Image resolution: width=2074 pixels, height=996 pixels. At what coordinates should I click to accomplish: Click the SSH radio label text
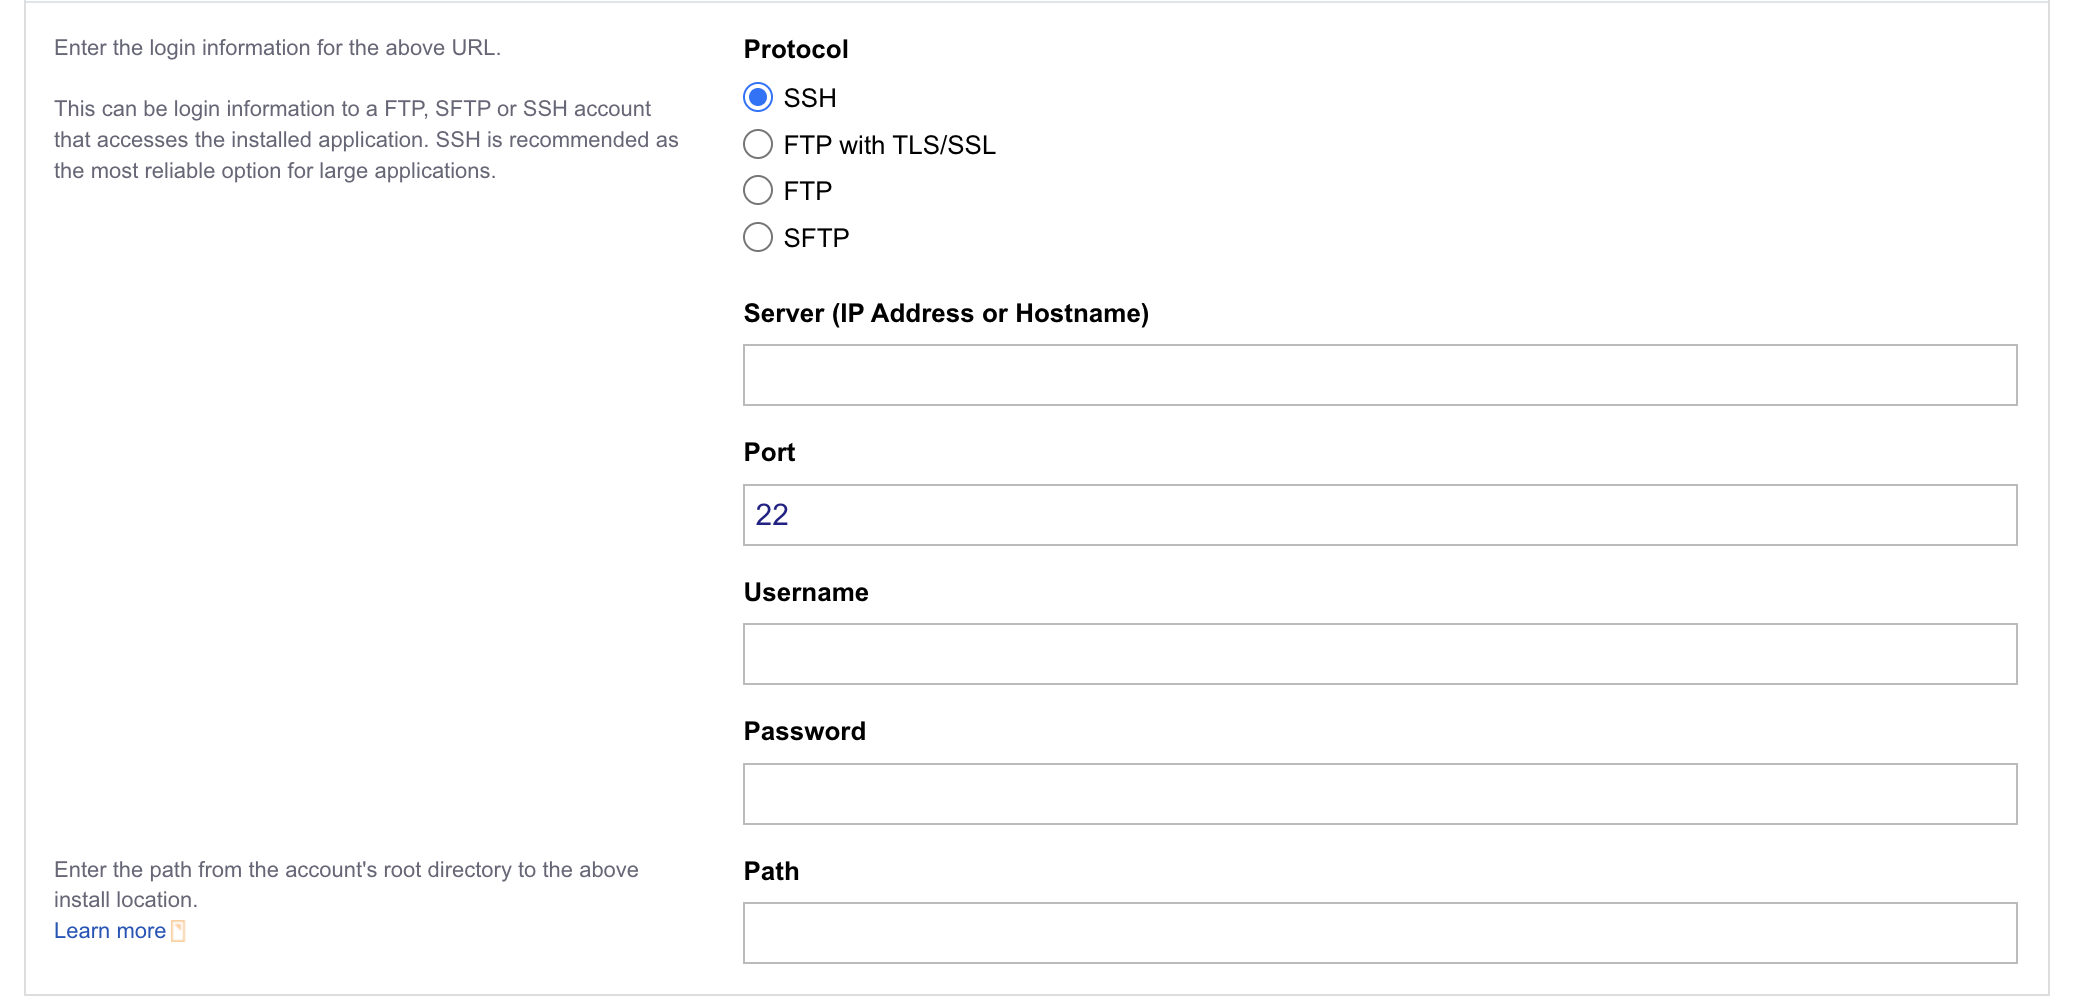point(810,97)
